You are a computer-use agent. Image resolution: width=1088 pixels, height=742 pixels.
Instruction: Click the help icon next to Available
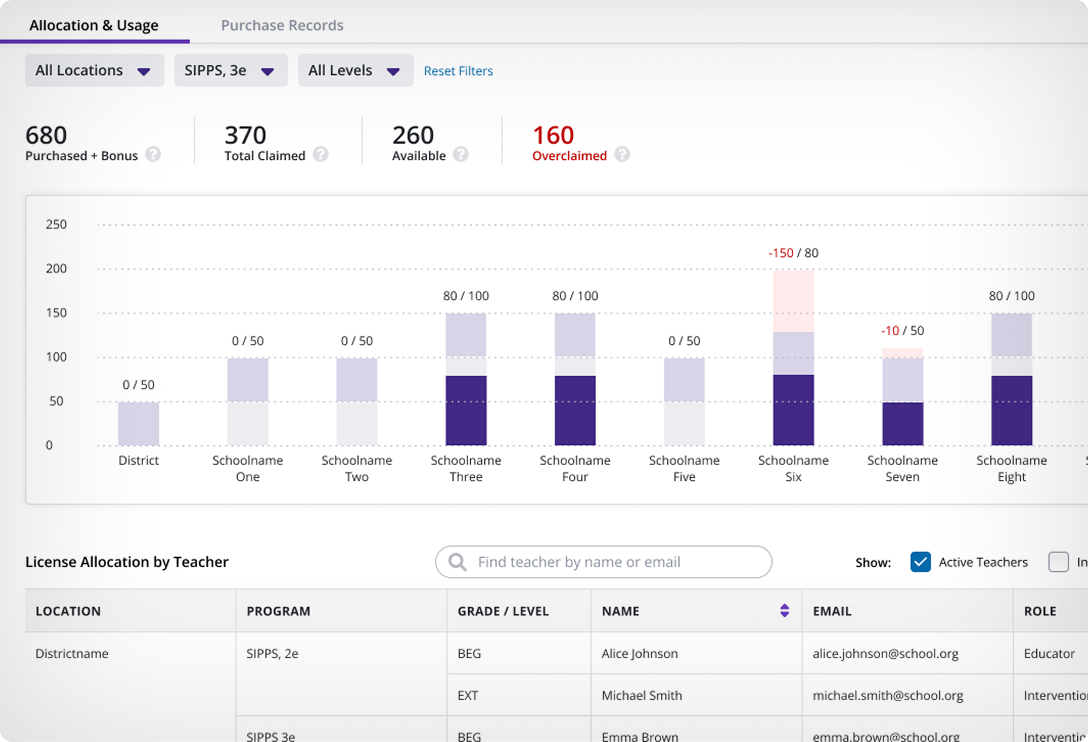coord(461,156)
